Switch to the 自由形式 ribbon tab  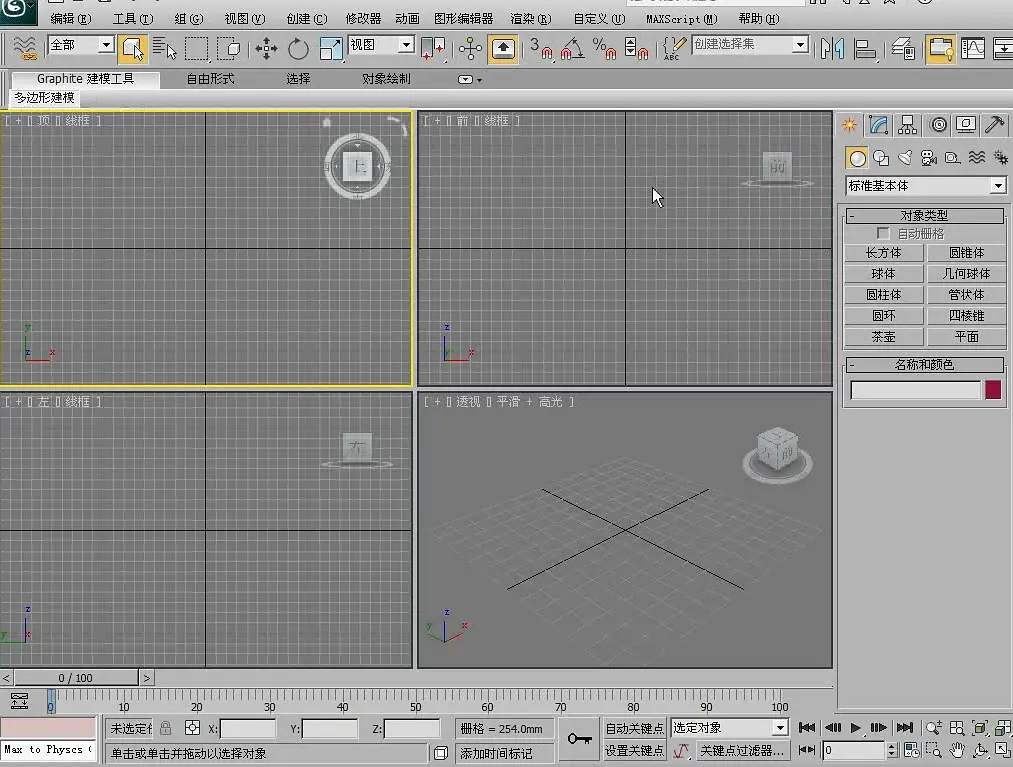click(211, 79)
